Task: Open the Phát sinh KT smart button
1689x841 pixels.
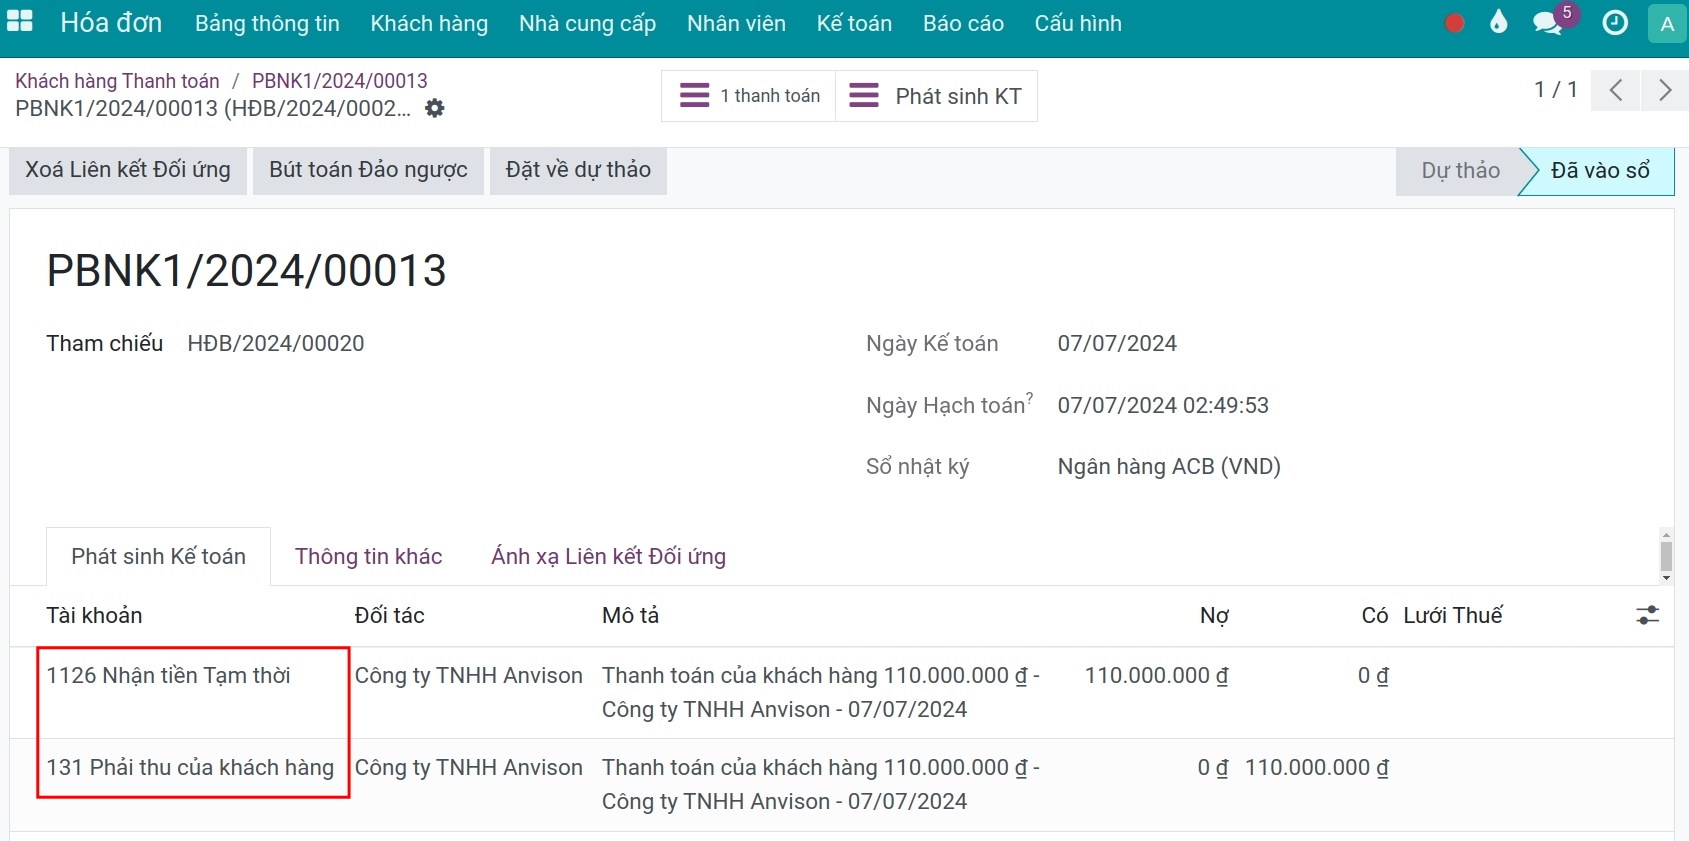Action: (936, 96)
